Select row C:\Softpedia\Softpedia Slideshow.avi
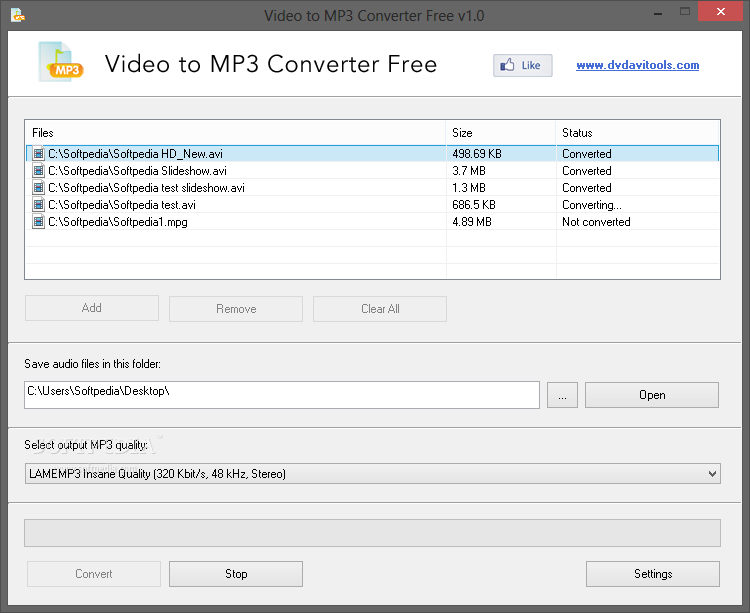 pos(372,171)
